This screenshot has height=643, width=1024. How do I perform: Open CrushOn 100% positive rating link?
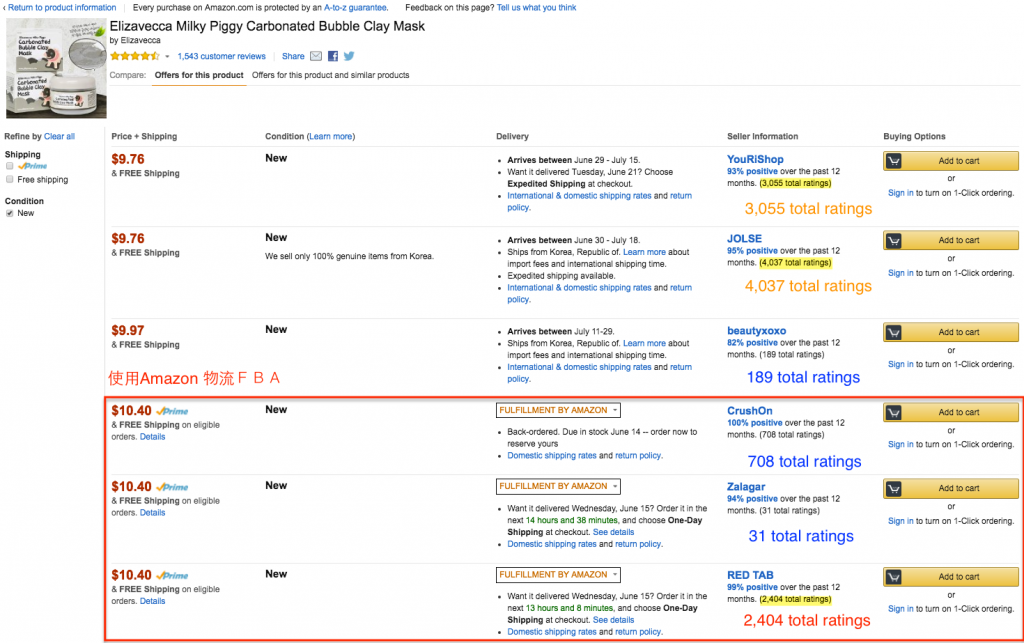coord(755,423)
